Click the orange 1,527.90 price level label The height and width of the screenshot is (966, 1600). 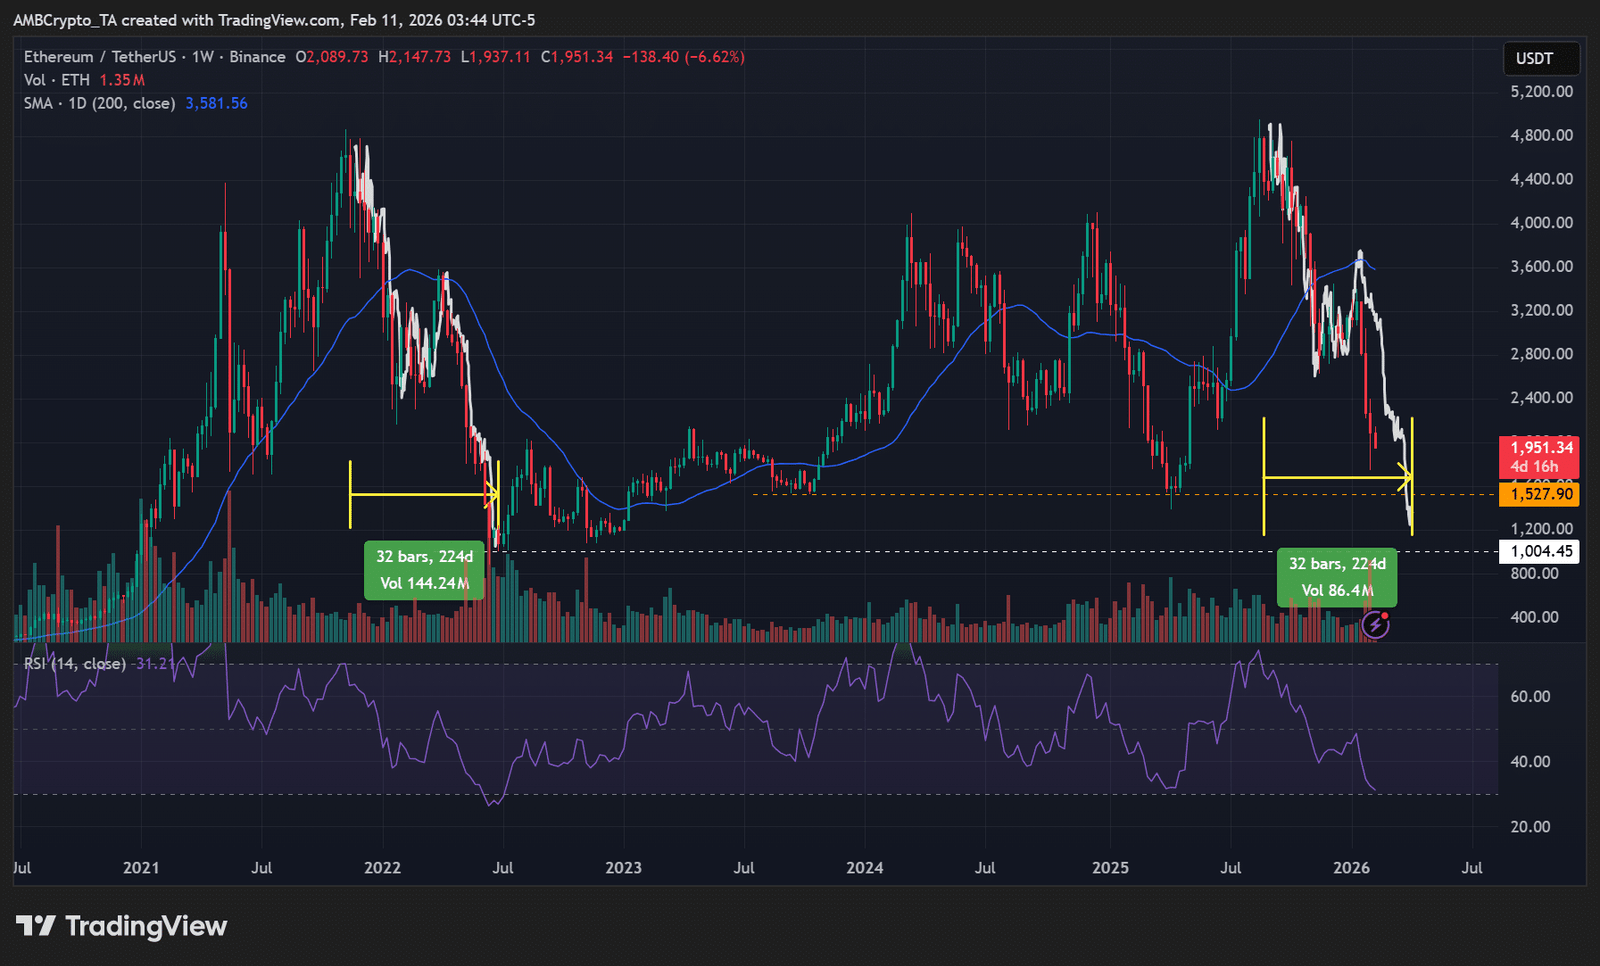pos(1540,494)
